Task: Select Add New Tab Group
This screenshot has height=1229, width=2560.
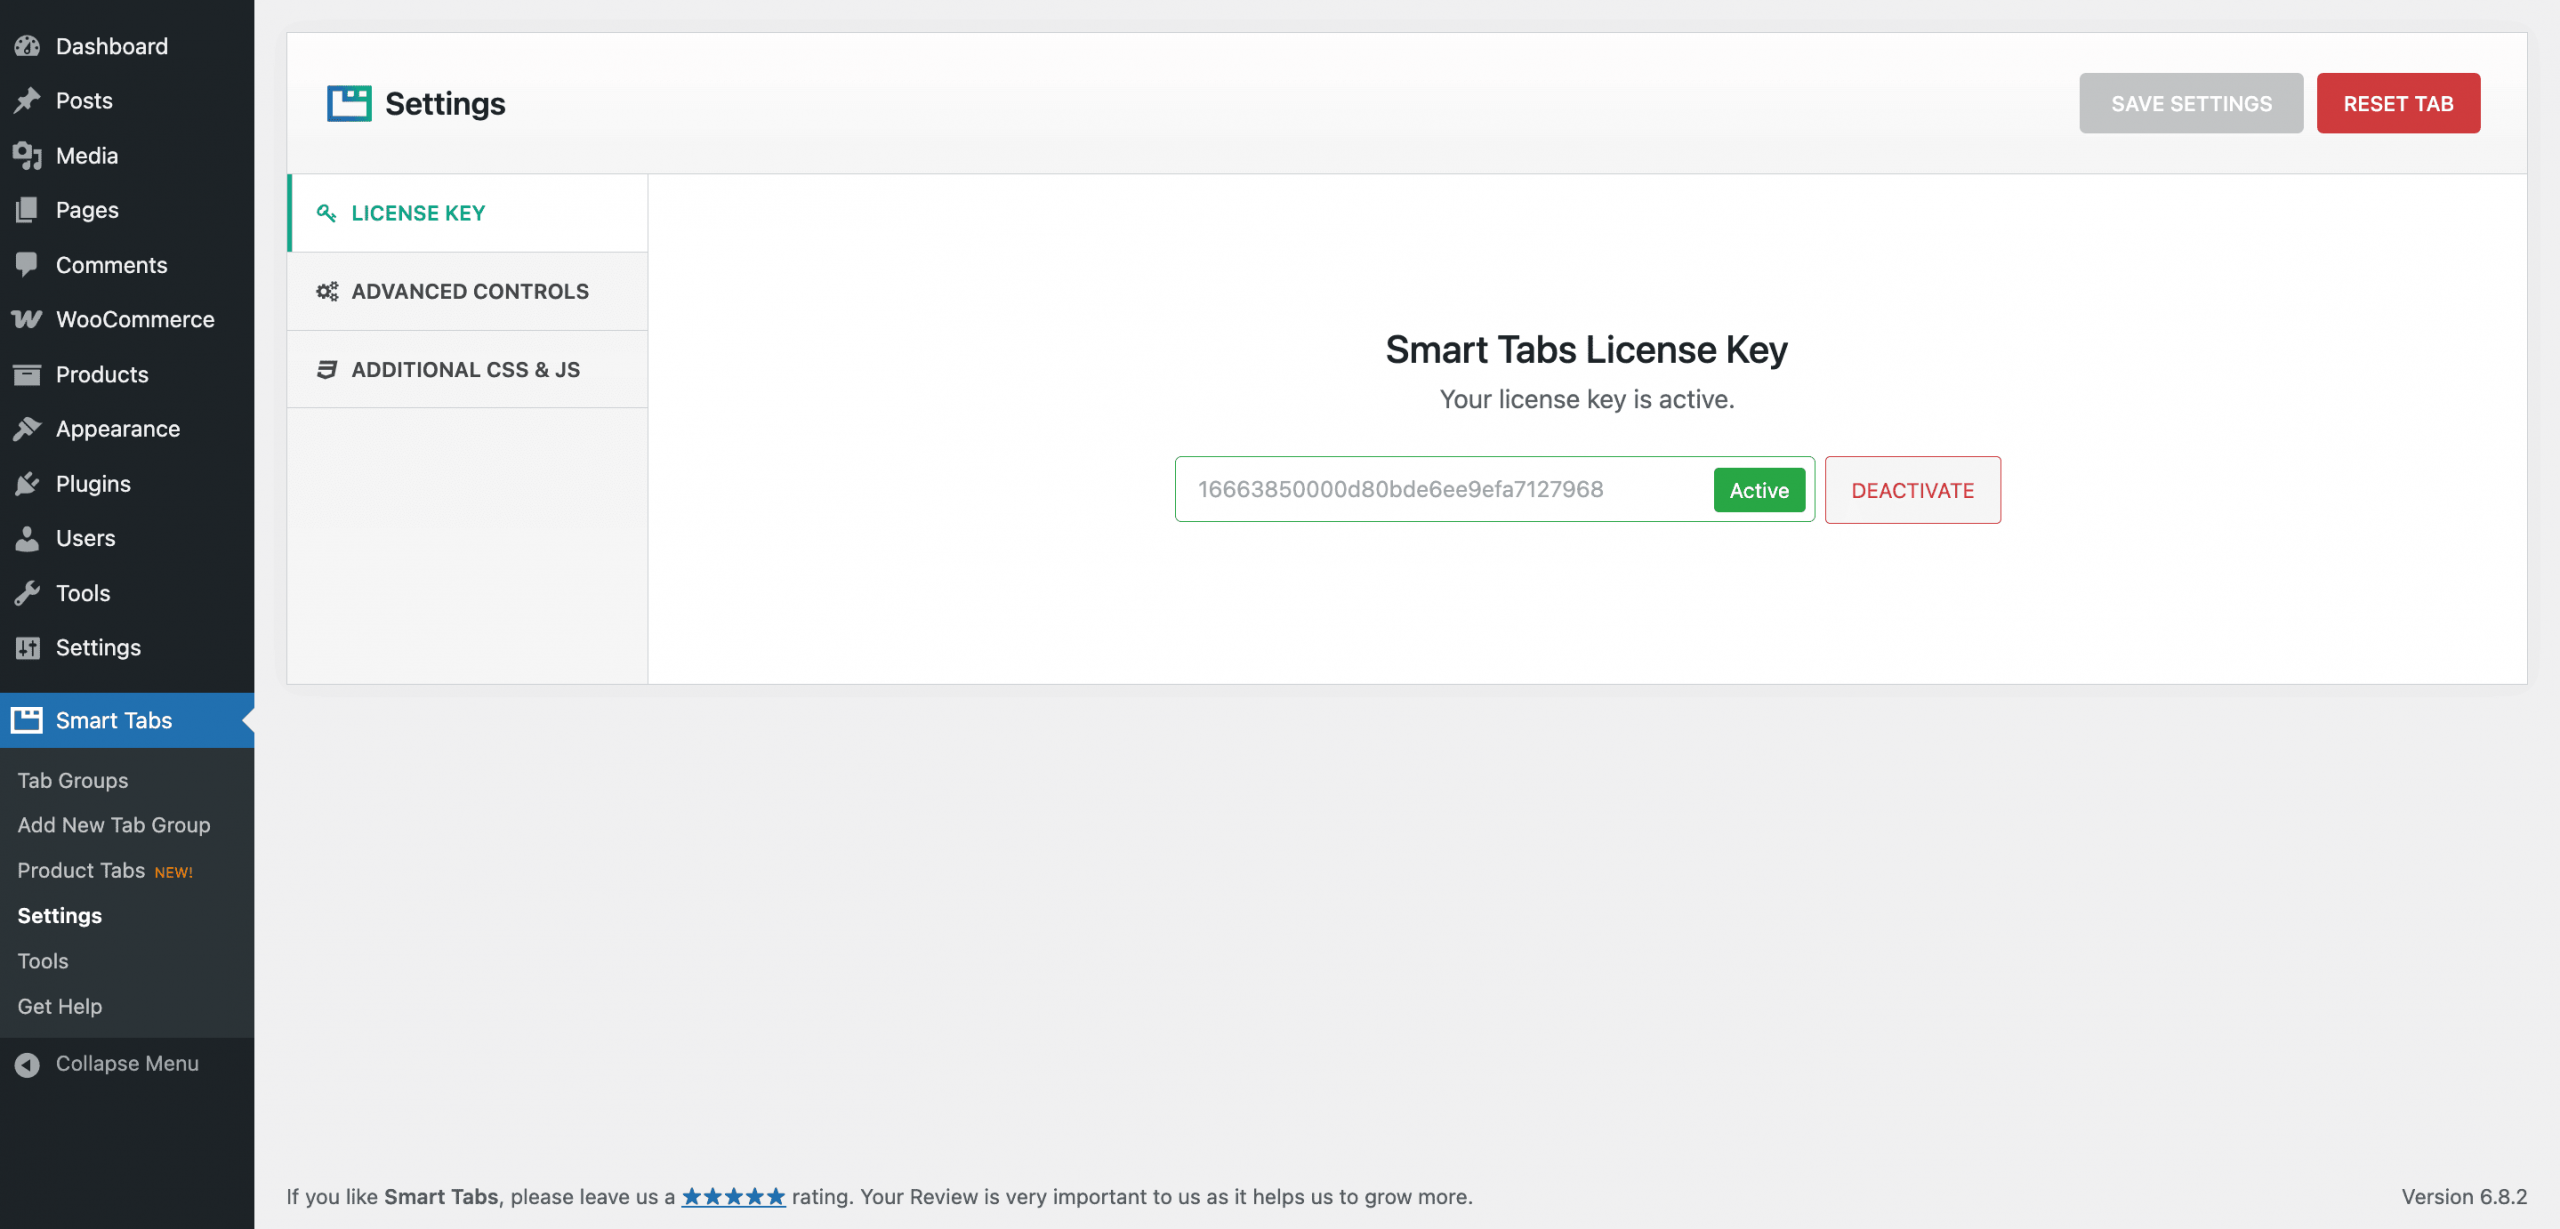Action: pos(114,825)
